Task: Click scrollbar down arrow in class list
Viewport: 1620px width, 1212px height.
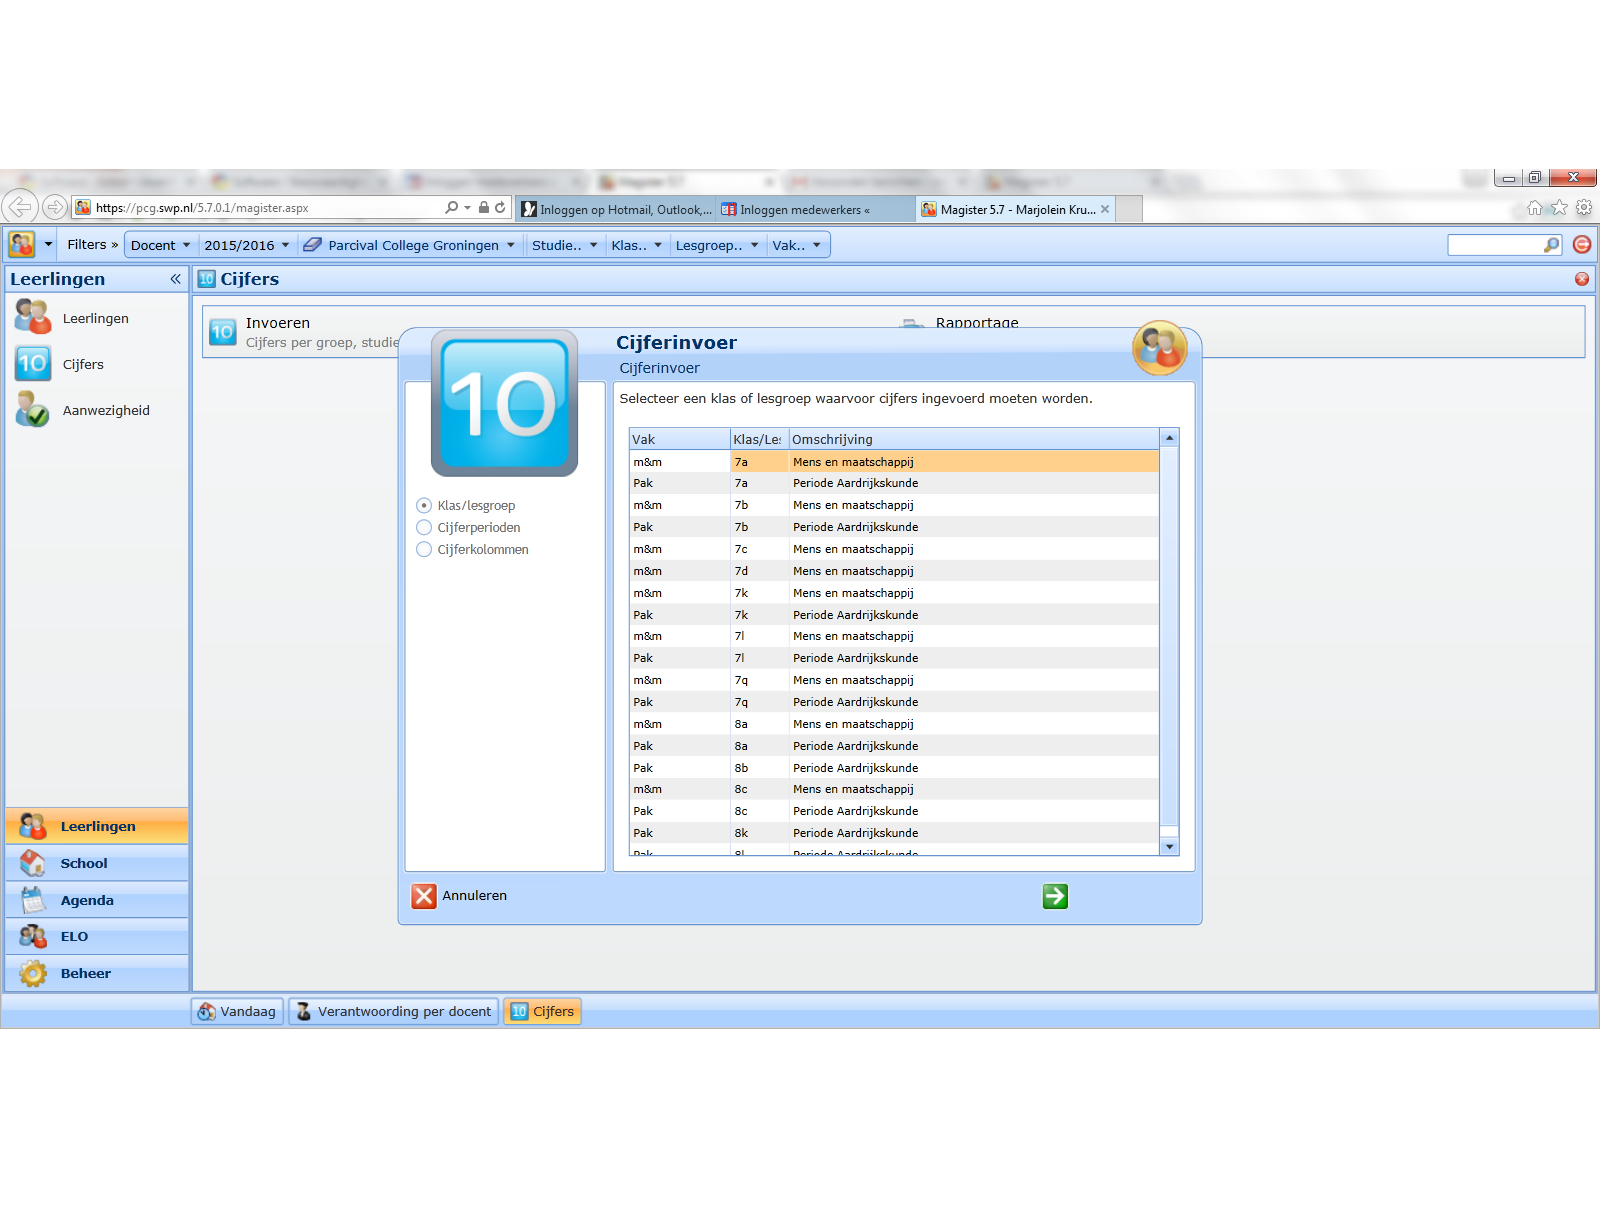Action: tap(1169, 847)
